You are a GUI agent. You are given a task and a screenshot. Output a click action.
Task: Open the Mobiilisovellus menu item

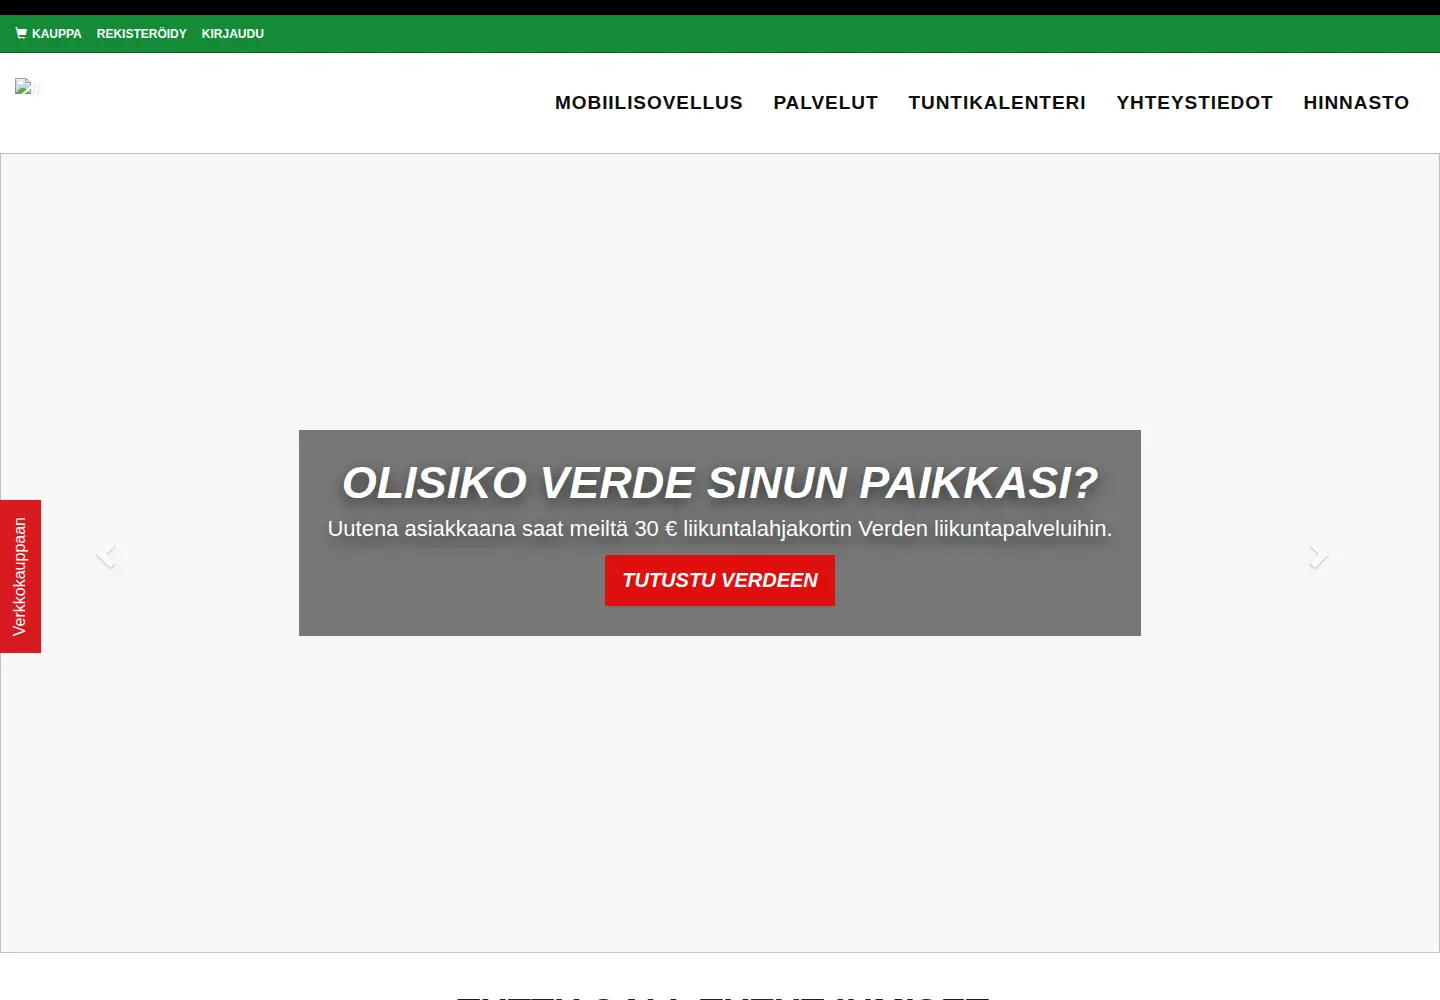(648, 102)
